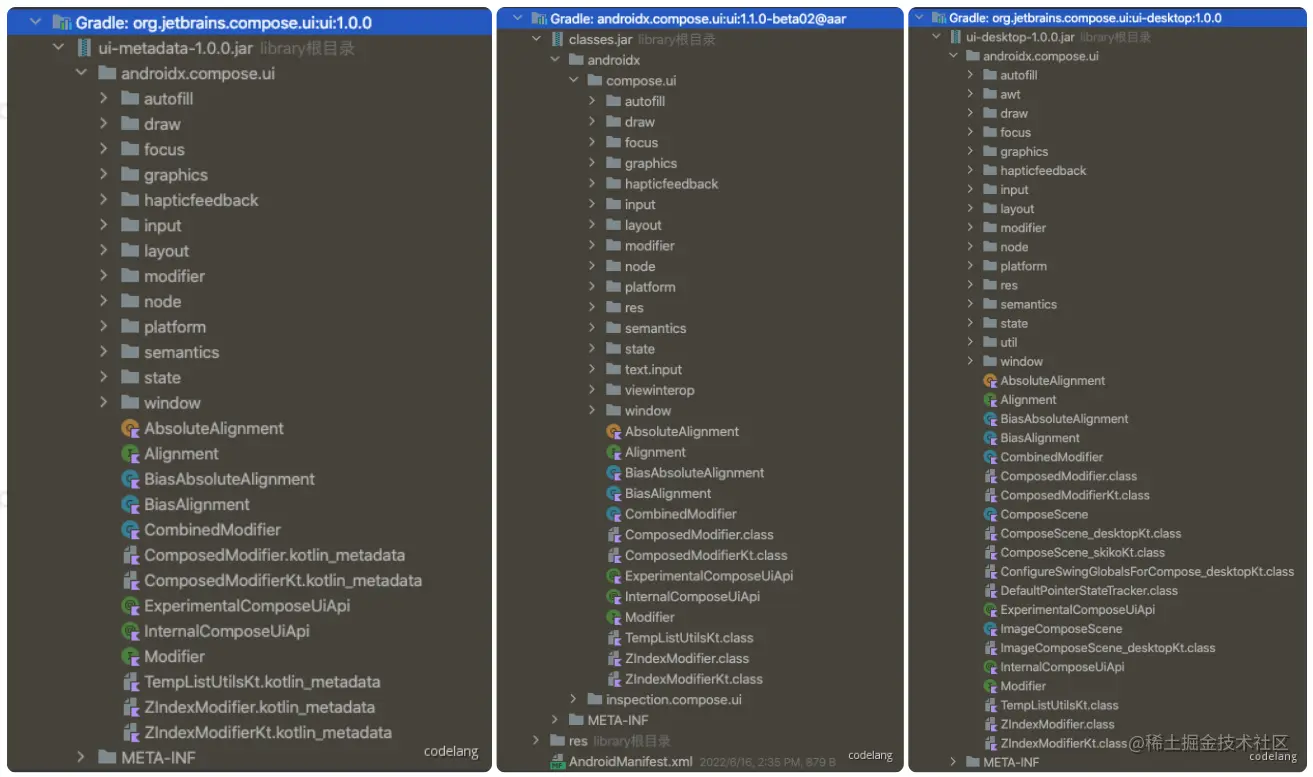Select platform folder in left panel
1313x777 pixels.
[175, 327]
